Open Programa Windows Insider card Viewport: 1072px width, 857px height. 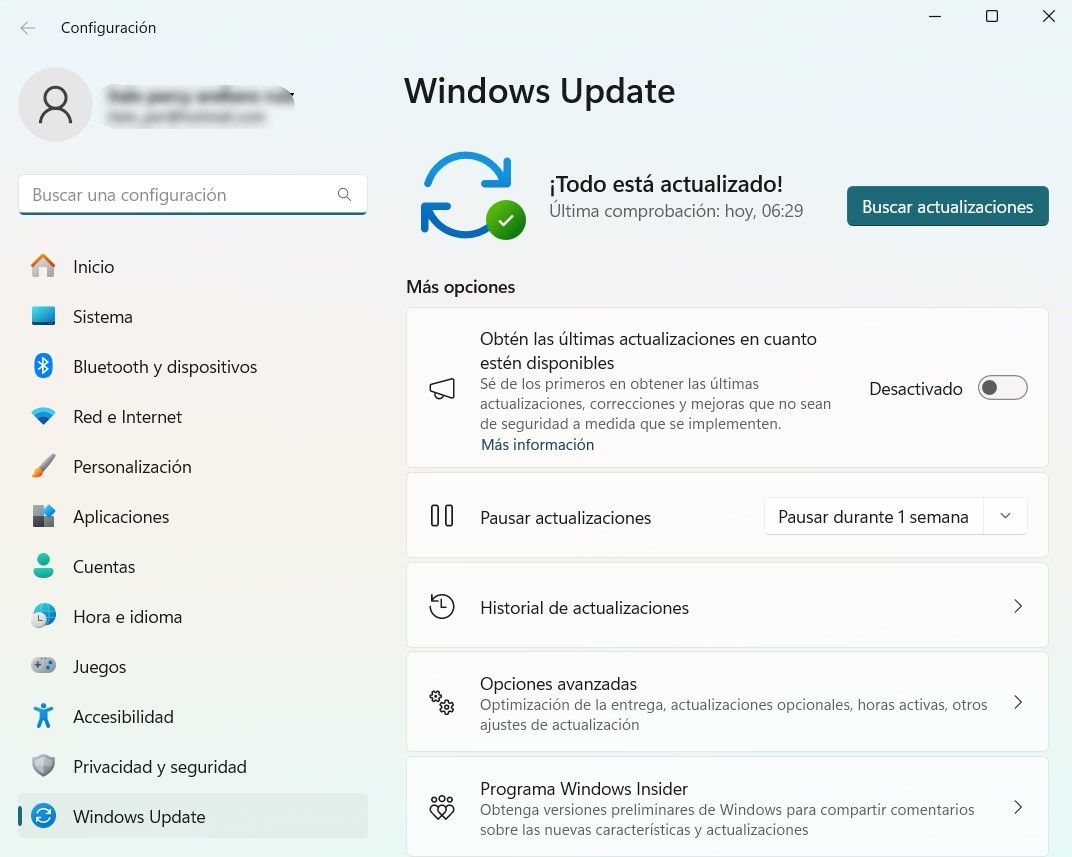coord(727,807)
